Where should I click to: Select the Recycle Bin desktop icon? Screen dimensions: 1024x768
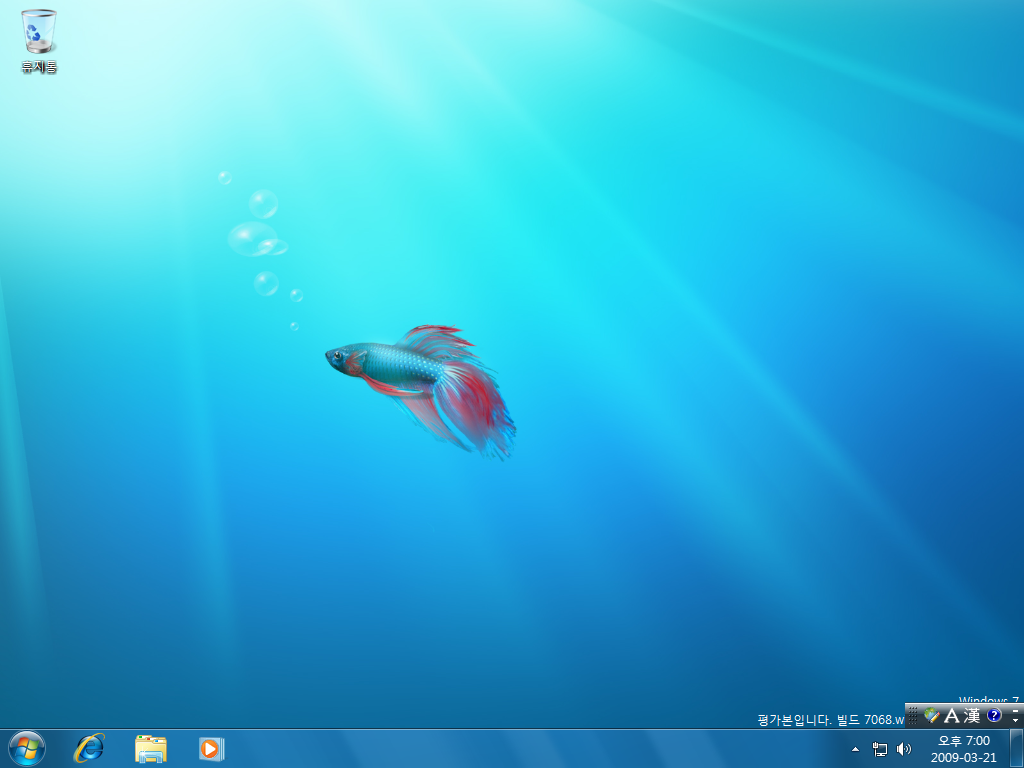39,32
